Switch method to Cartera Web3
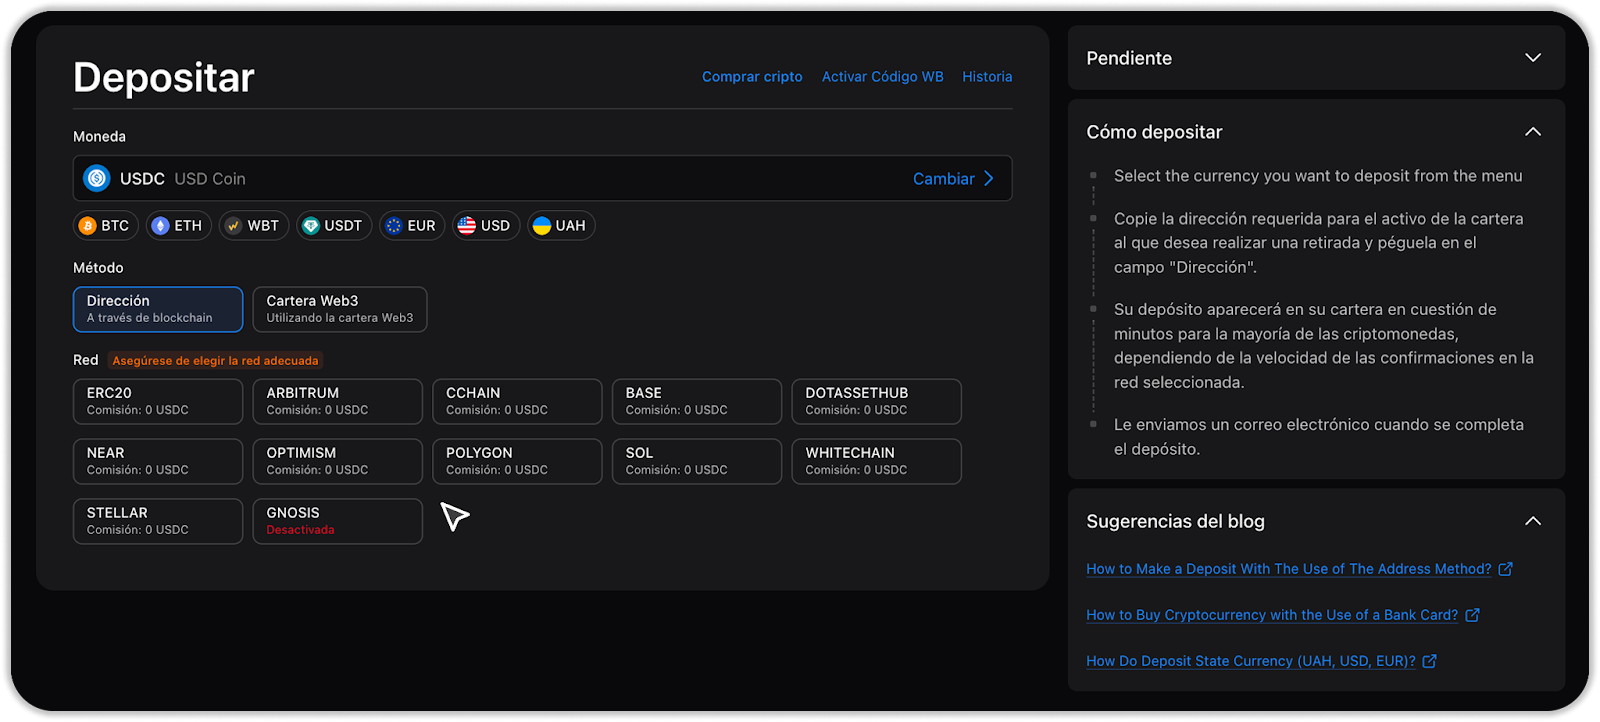This screenshot has width=1600, height=722. tap(339, 309)
